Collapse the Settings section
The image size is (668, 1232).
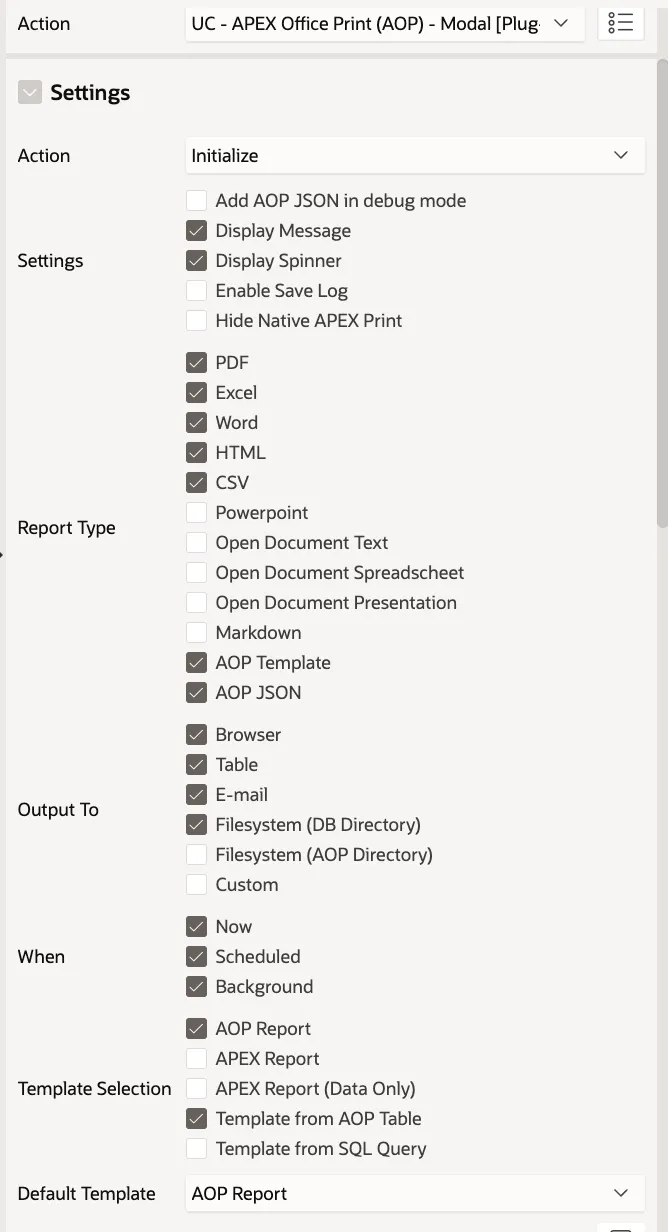tap(30, 92)
